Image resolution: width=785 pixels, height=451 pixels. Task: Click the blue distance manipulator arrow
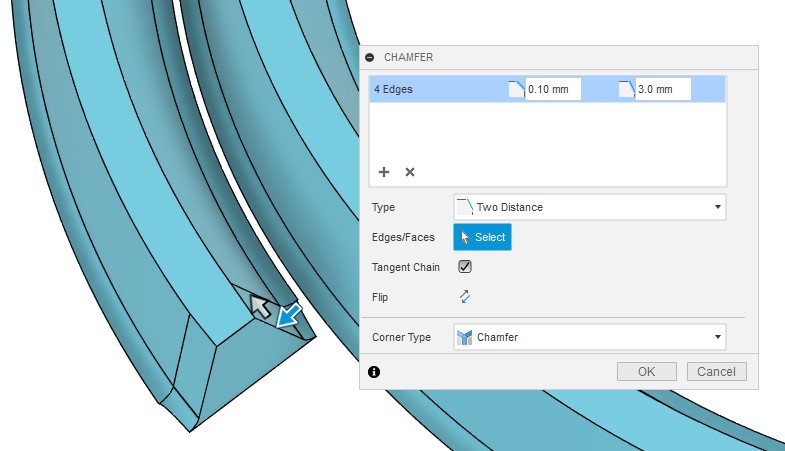tap(290, 317)
